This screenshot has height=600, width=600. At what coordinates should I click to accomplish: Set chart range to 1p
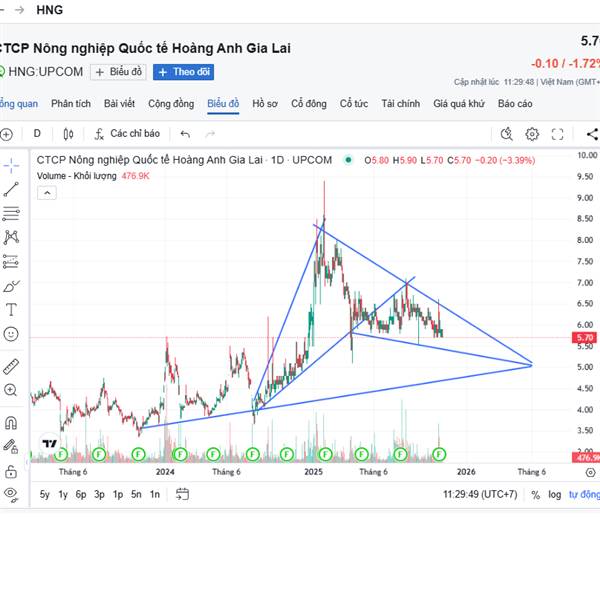pyautogui.click(x=118, y=494)
